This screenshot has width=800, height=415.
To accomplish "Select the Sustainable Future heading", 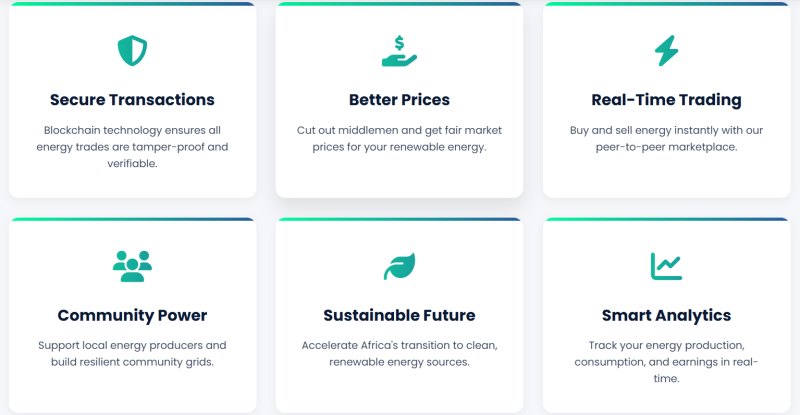I will [399, 315].
